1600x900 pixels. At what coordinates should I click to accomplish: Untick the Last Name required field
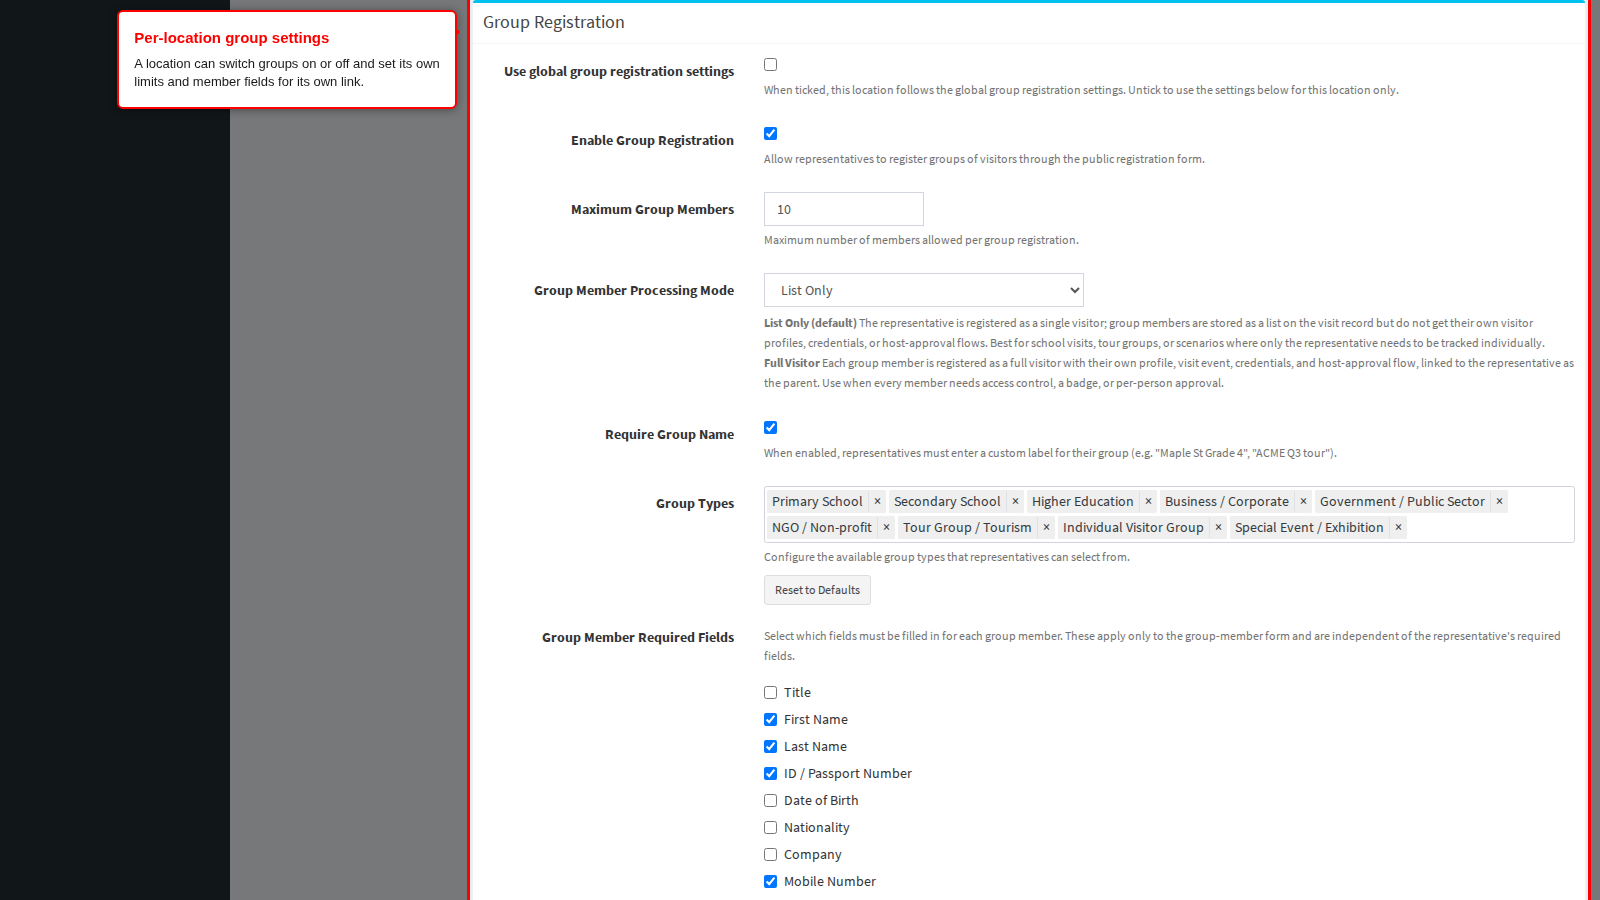click(770, 747)
